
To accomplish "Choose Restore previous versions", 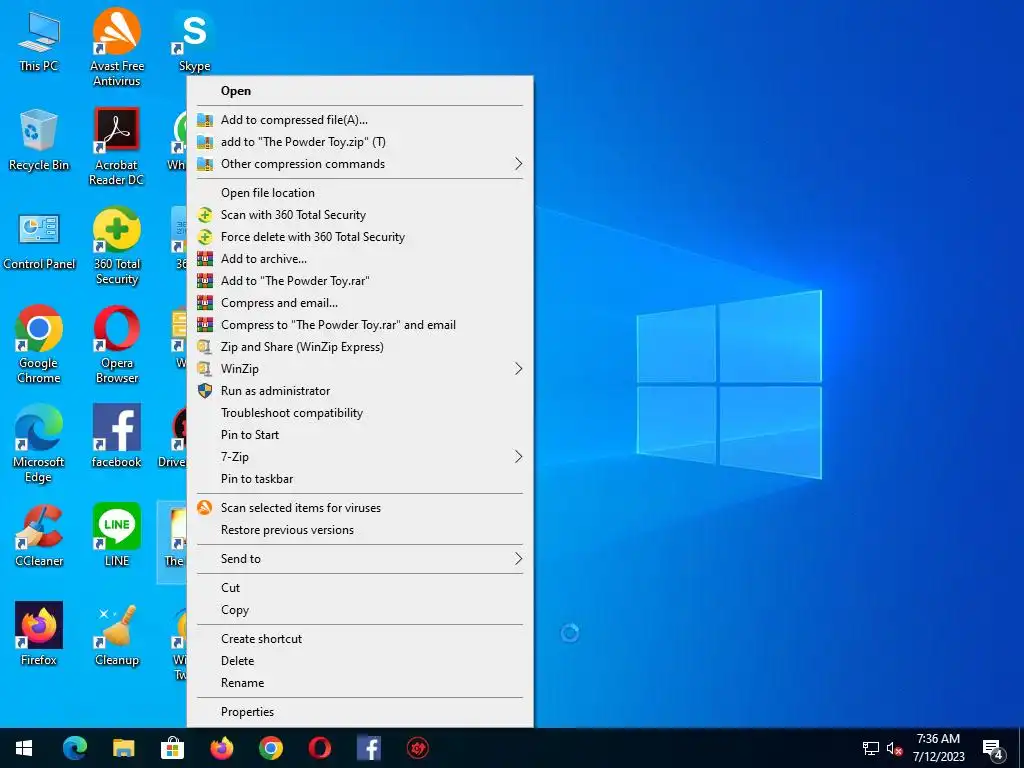I will click(x=360, y=530).
